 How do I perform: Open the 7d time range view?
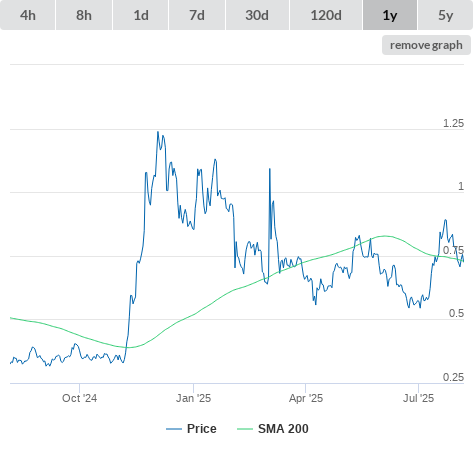197,15
